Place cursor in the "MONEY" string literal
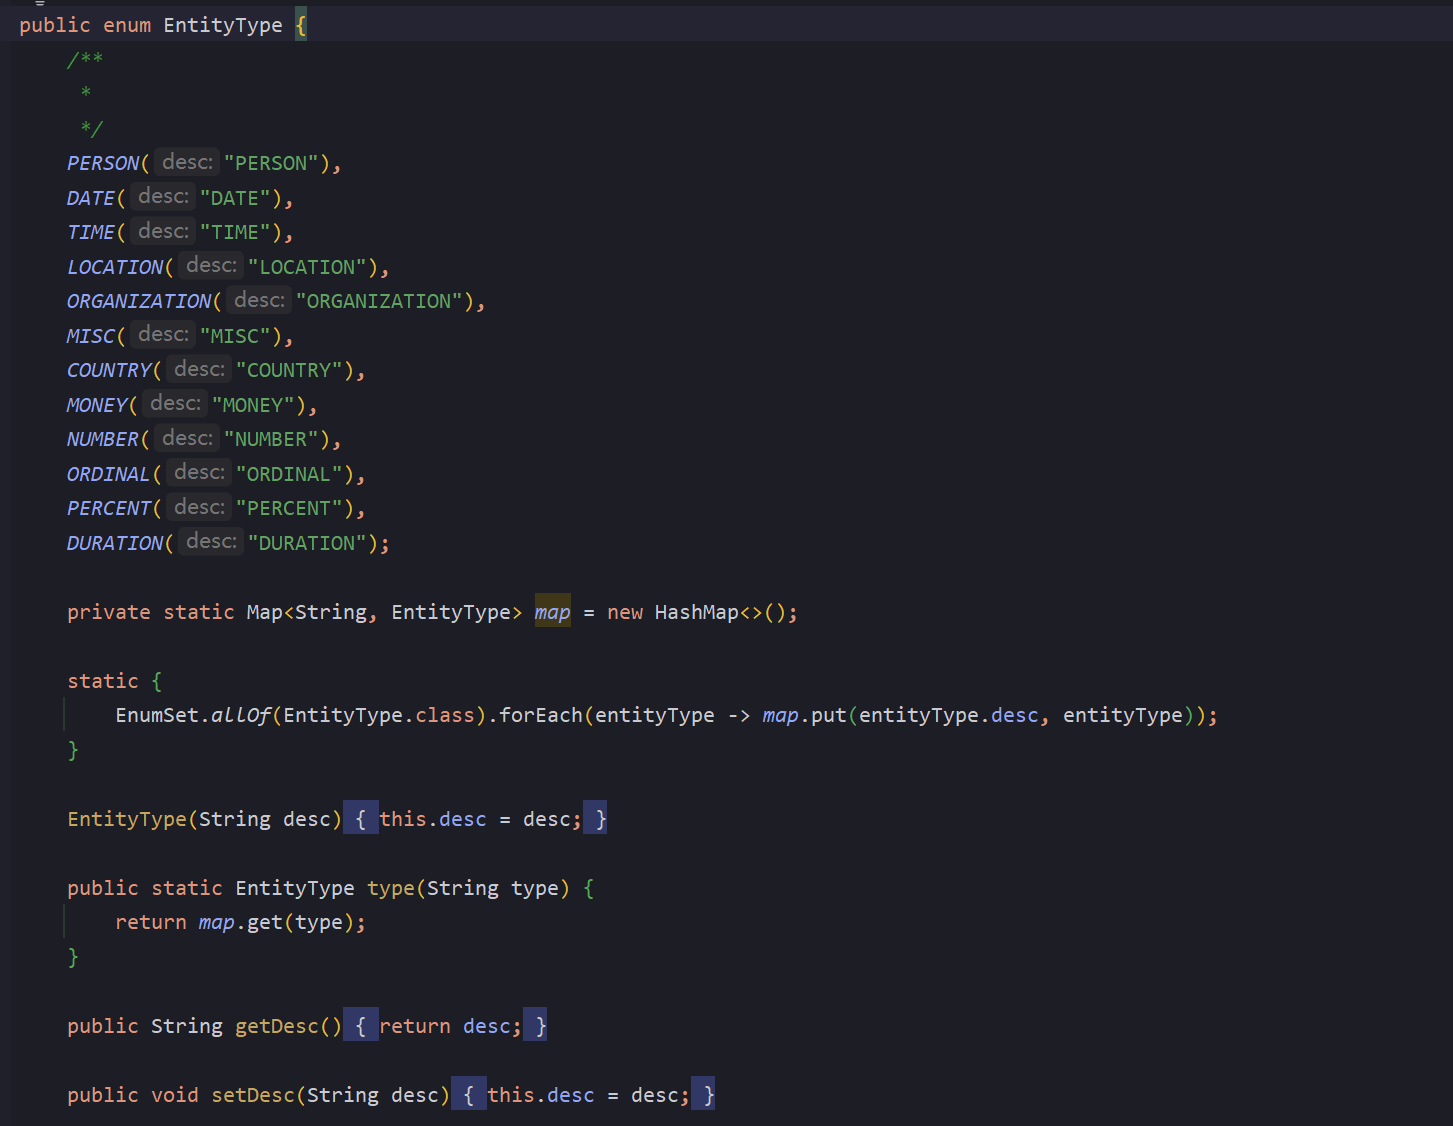 coord(253,405)
